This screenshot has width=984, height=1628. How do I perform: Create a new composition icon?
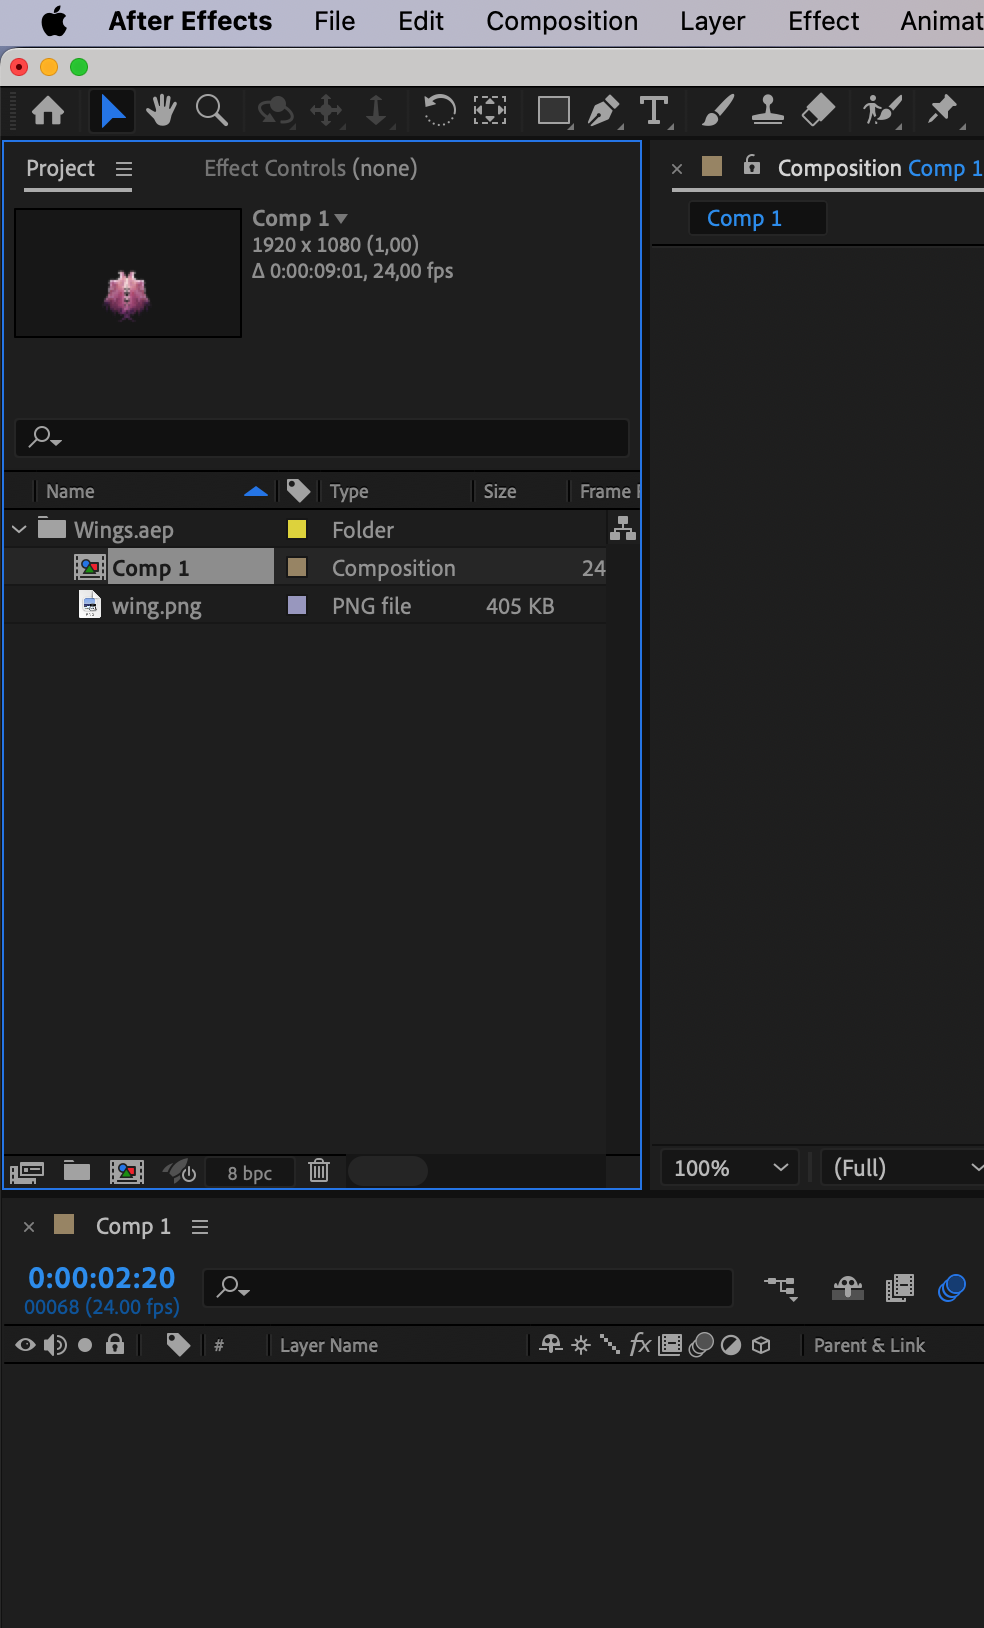coord(127,1171)
